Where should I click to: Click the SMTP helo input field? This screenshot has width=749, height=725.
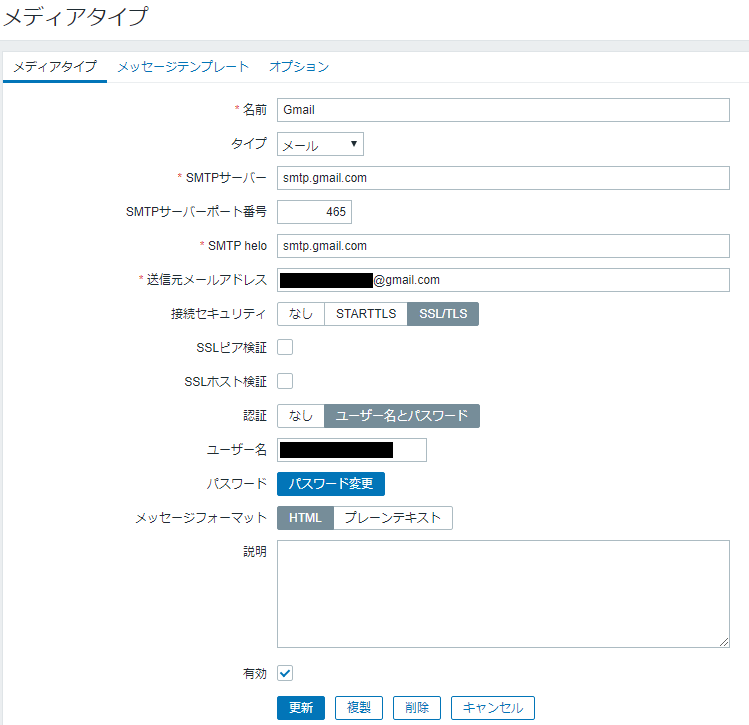(x=503, y=246)
